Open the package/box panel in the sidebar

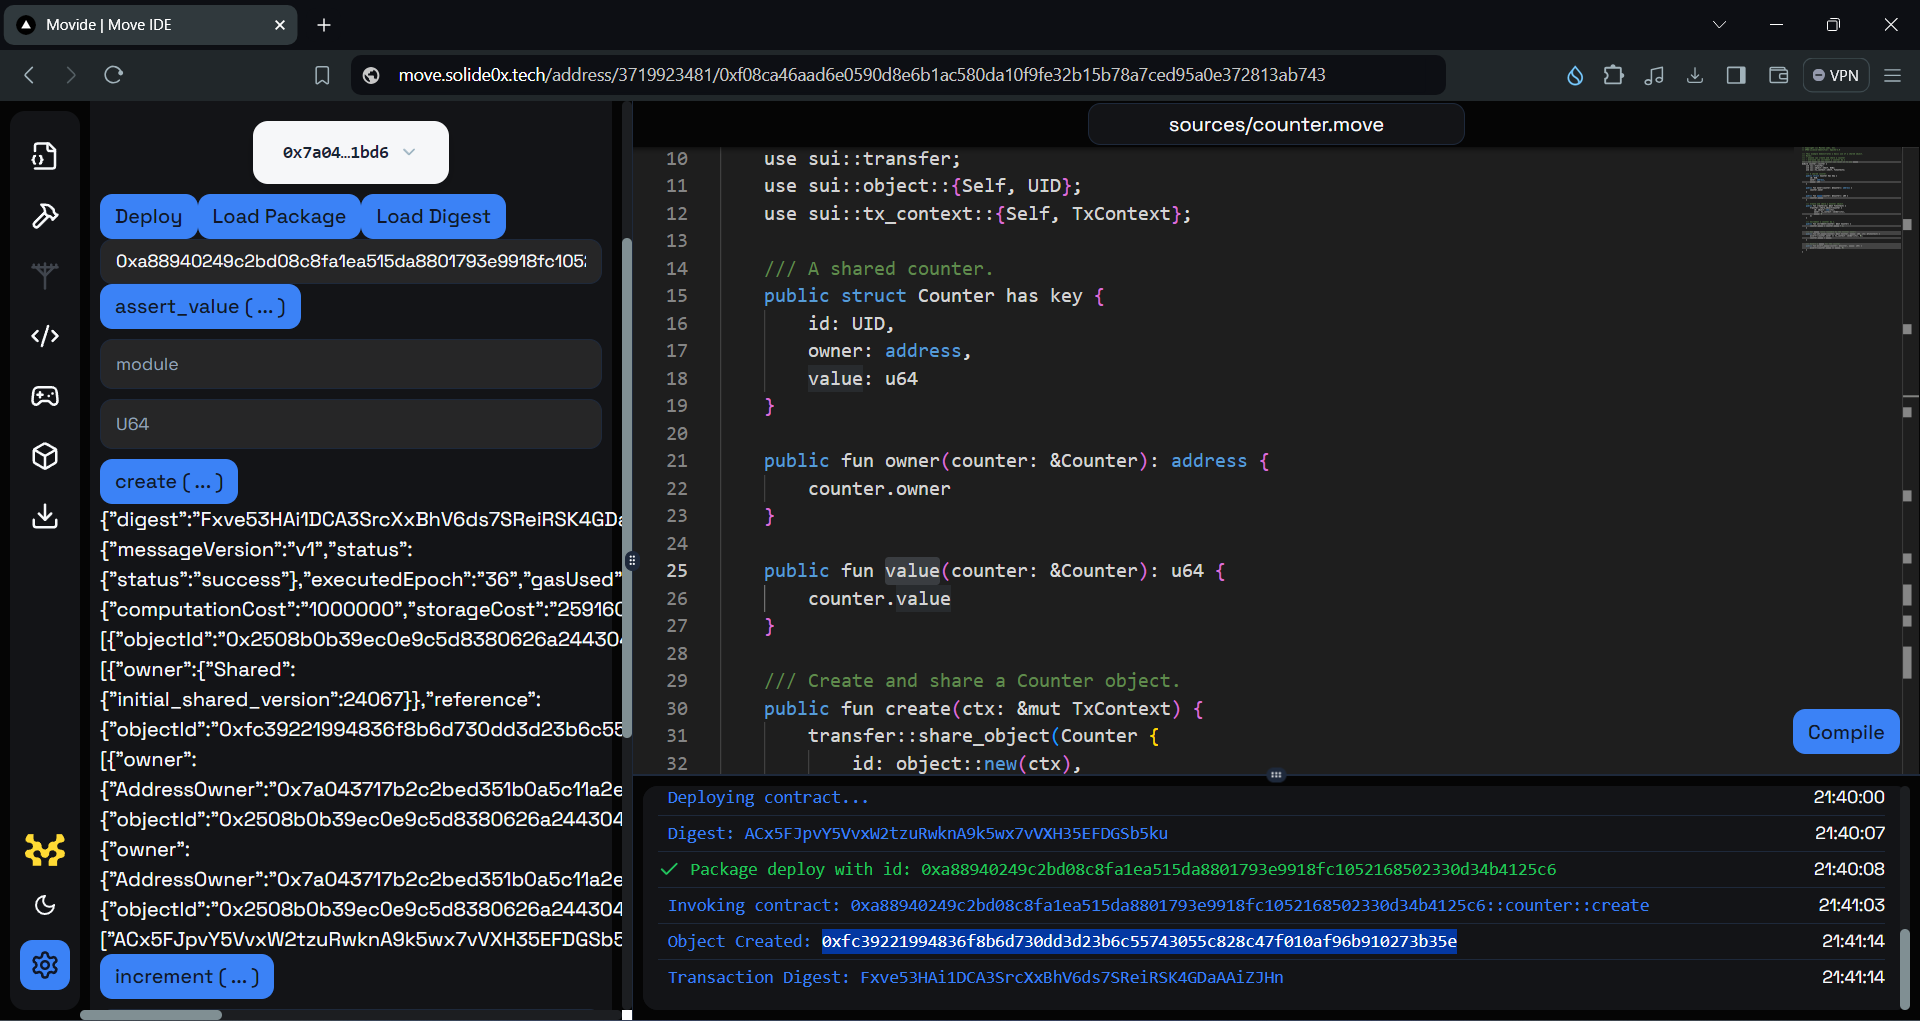44,456
